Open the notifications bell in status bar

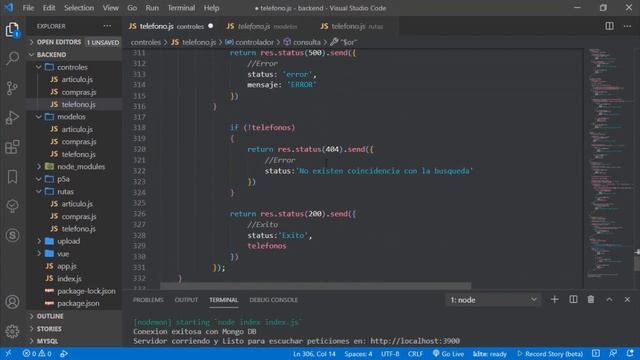630,353
